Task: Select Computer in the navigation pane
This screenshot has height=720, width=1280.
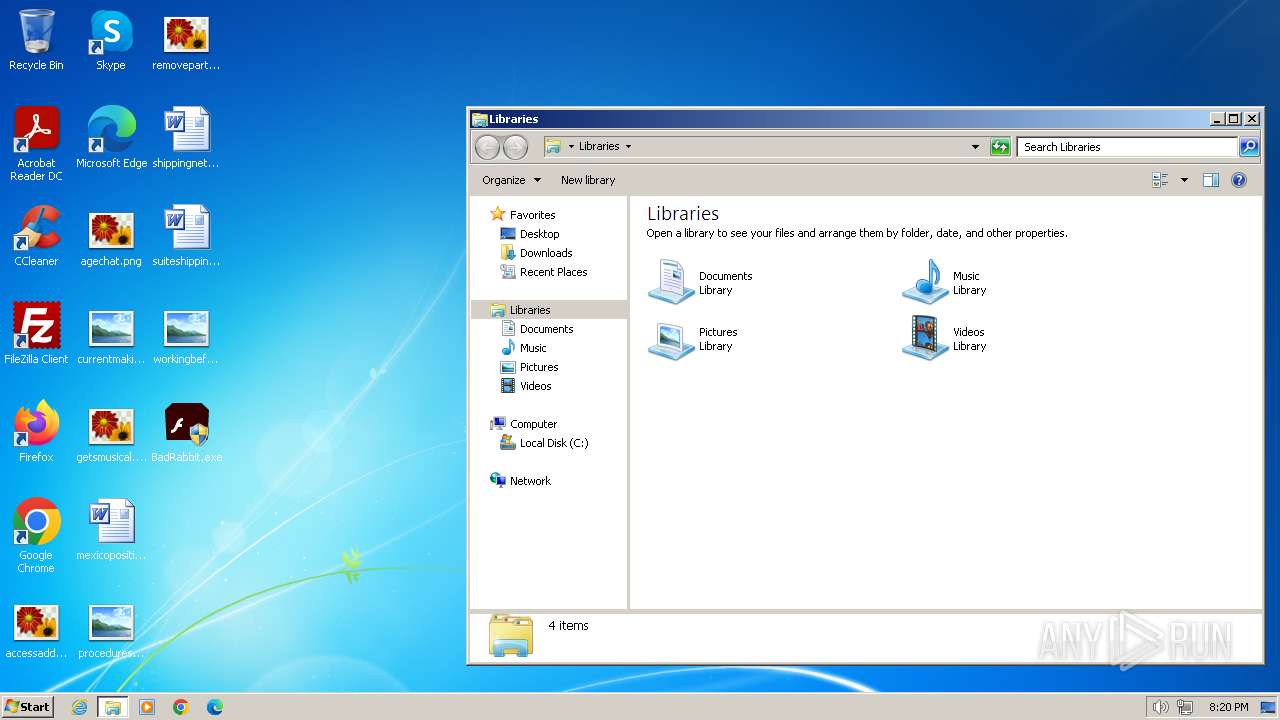Action: tap(524, 424)
